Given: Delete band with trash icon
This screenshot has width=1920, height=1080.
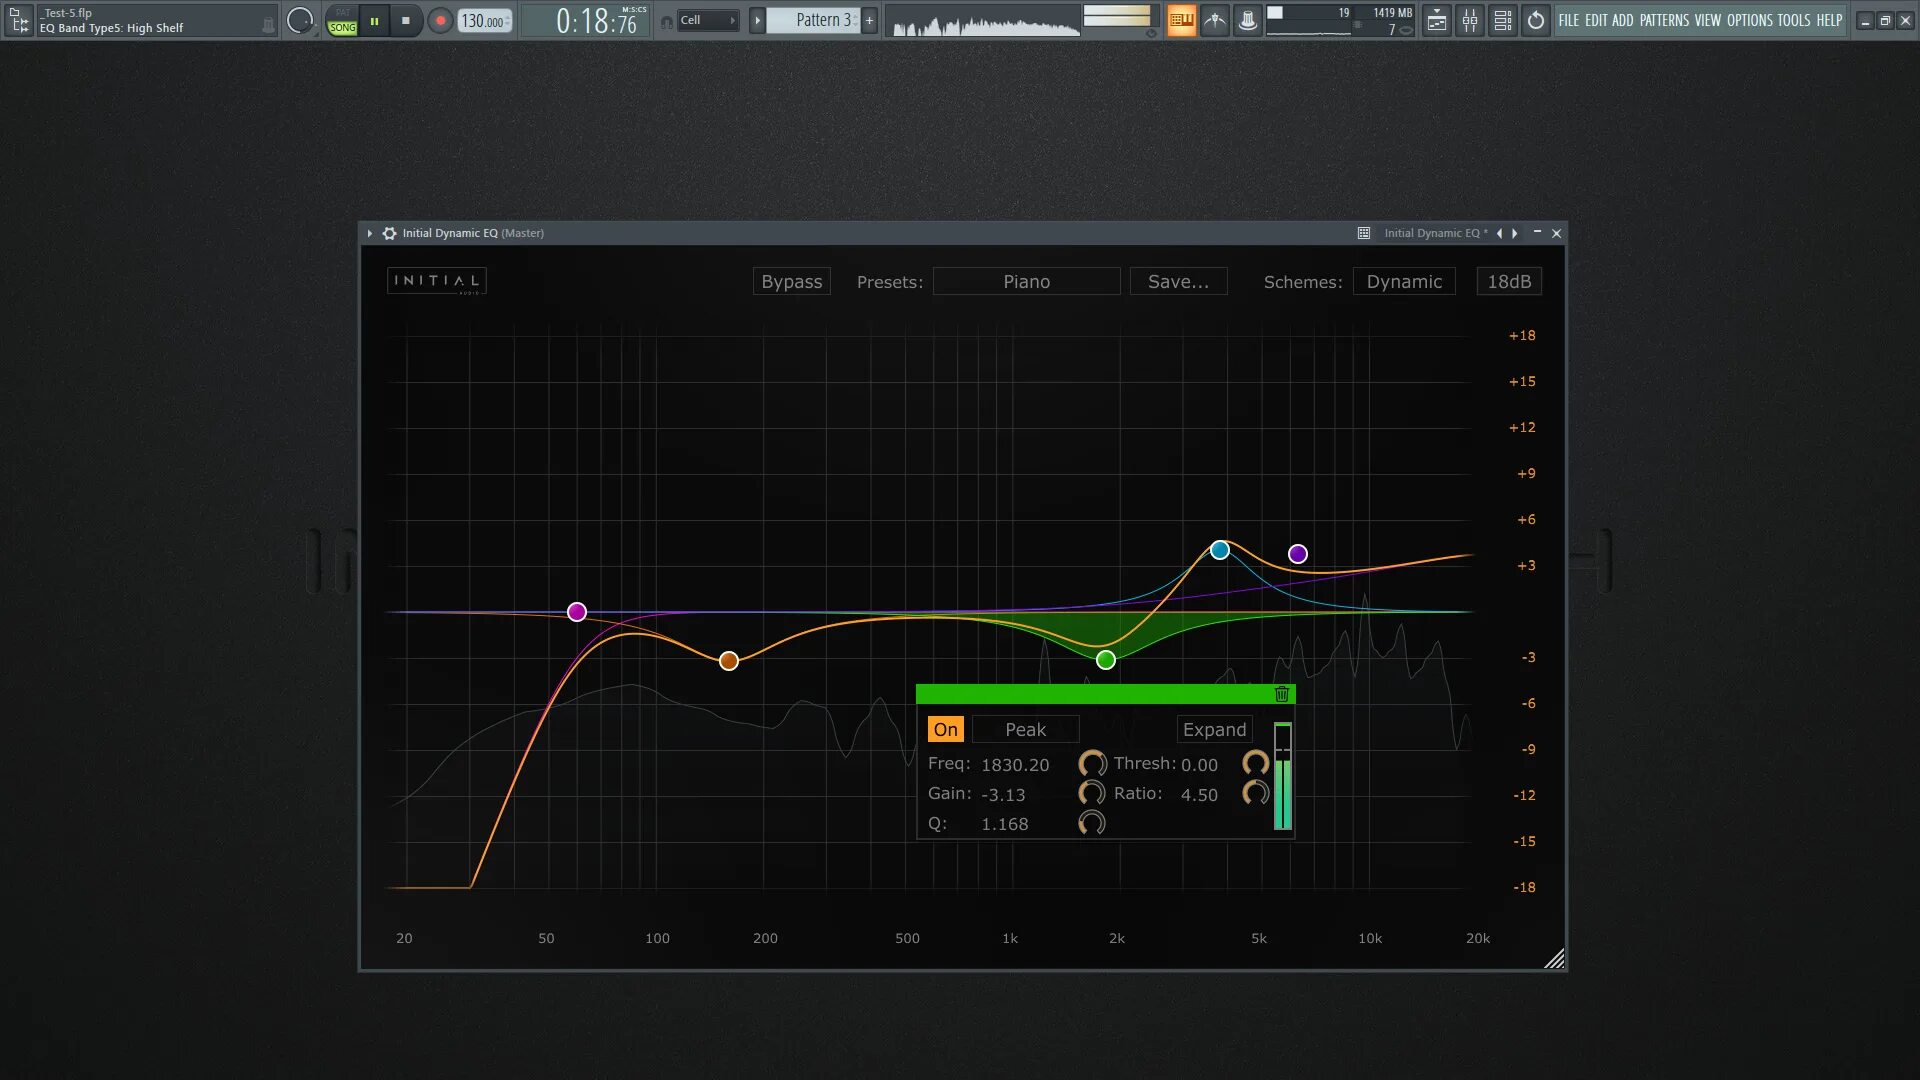Looking at the screenshot, I should point(1282,694).
